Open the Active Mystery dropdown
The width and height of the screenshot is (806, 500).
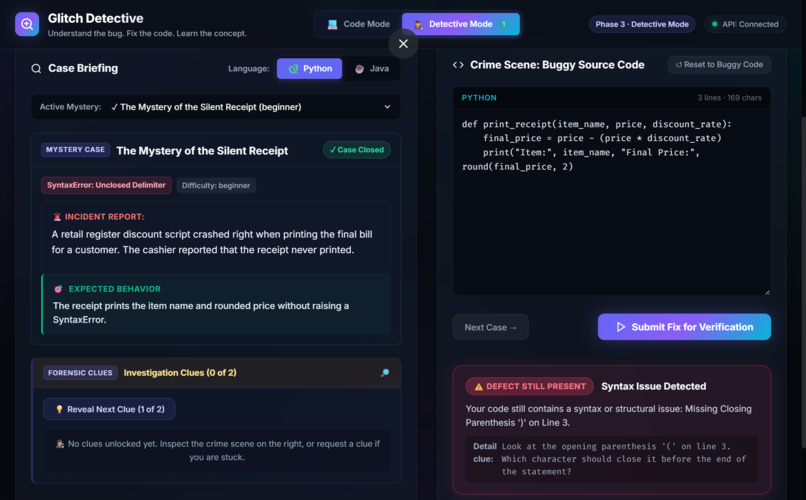tap(215, 107)
